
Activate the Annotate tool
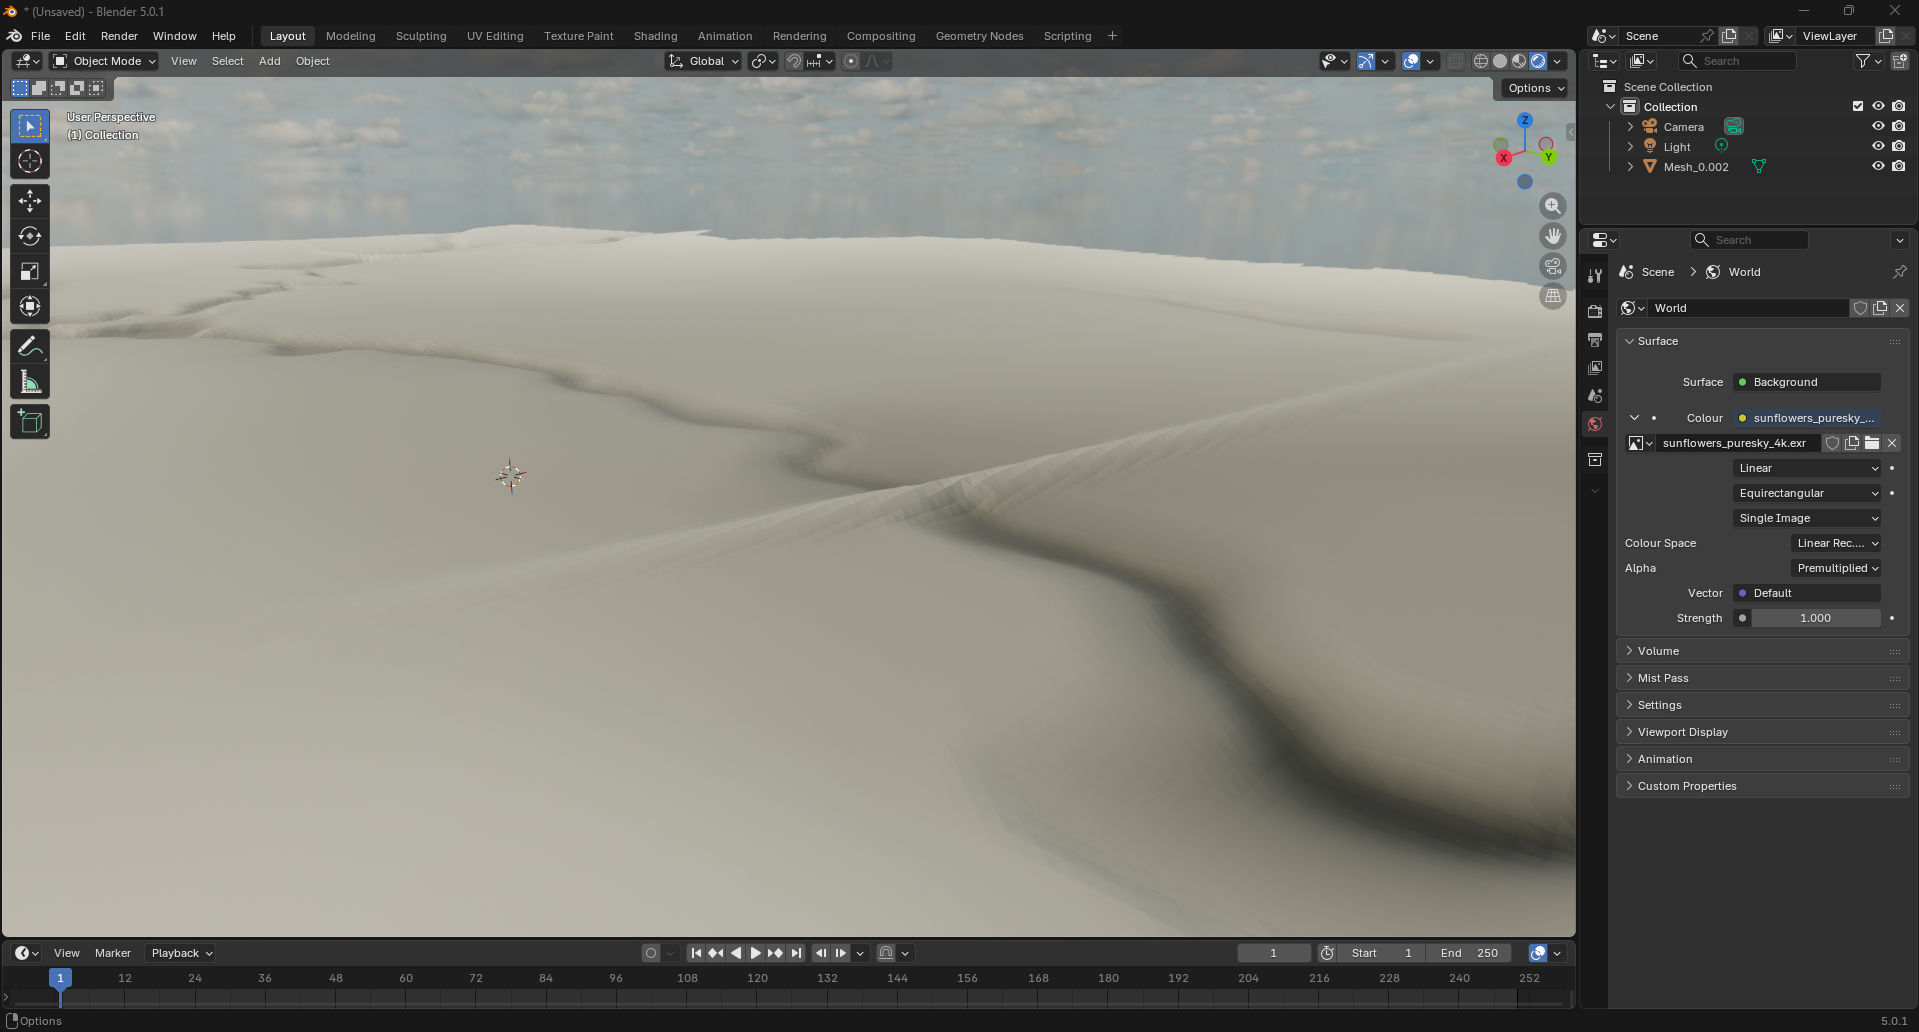coord(30,347)
